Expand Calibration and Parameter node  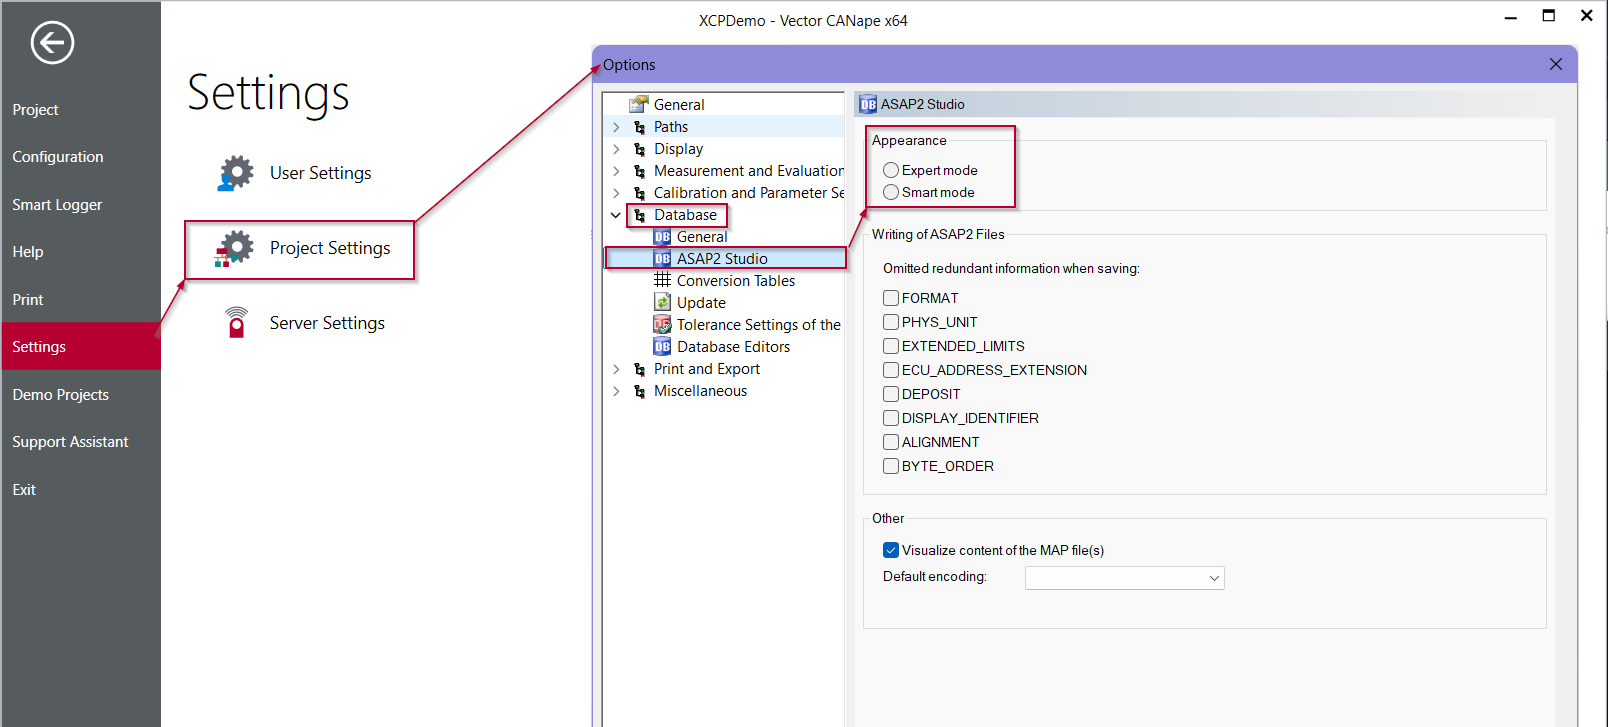coord(616,193)
